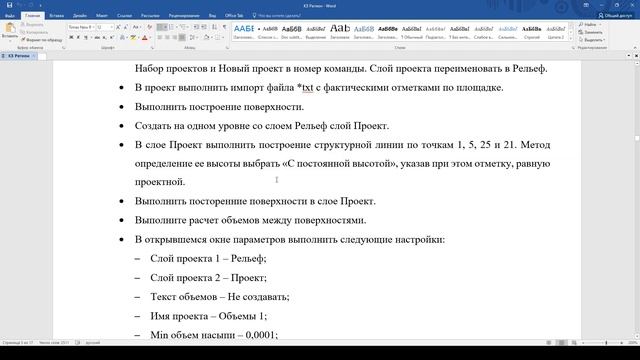
Task: Decrease paragraph indent
Action: pyautogui.click(x=196, y=27)
